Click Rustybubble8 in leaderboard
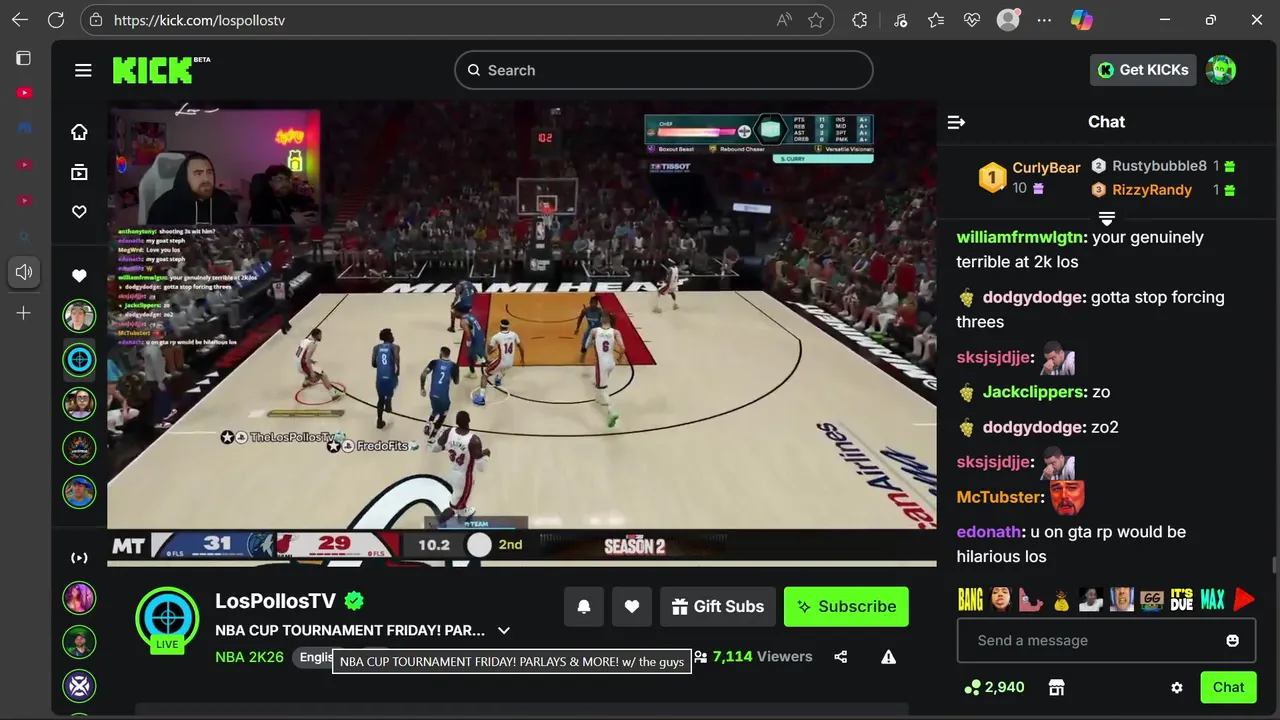 tap(1159, 167)
